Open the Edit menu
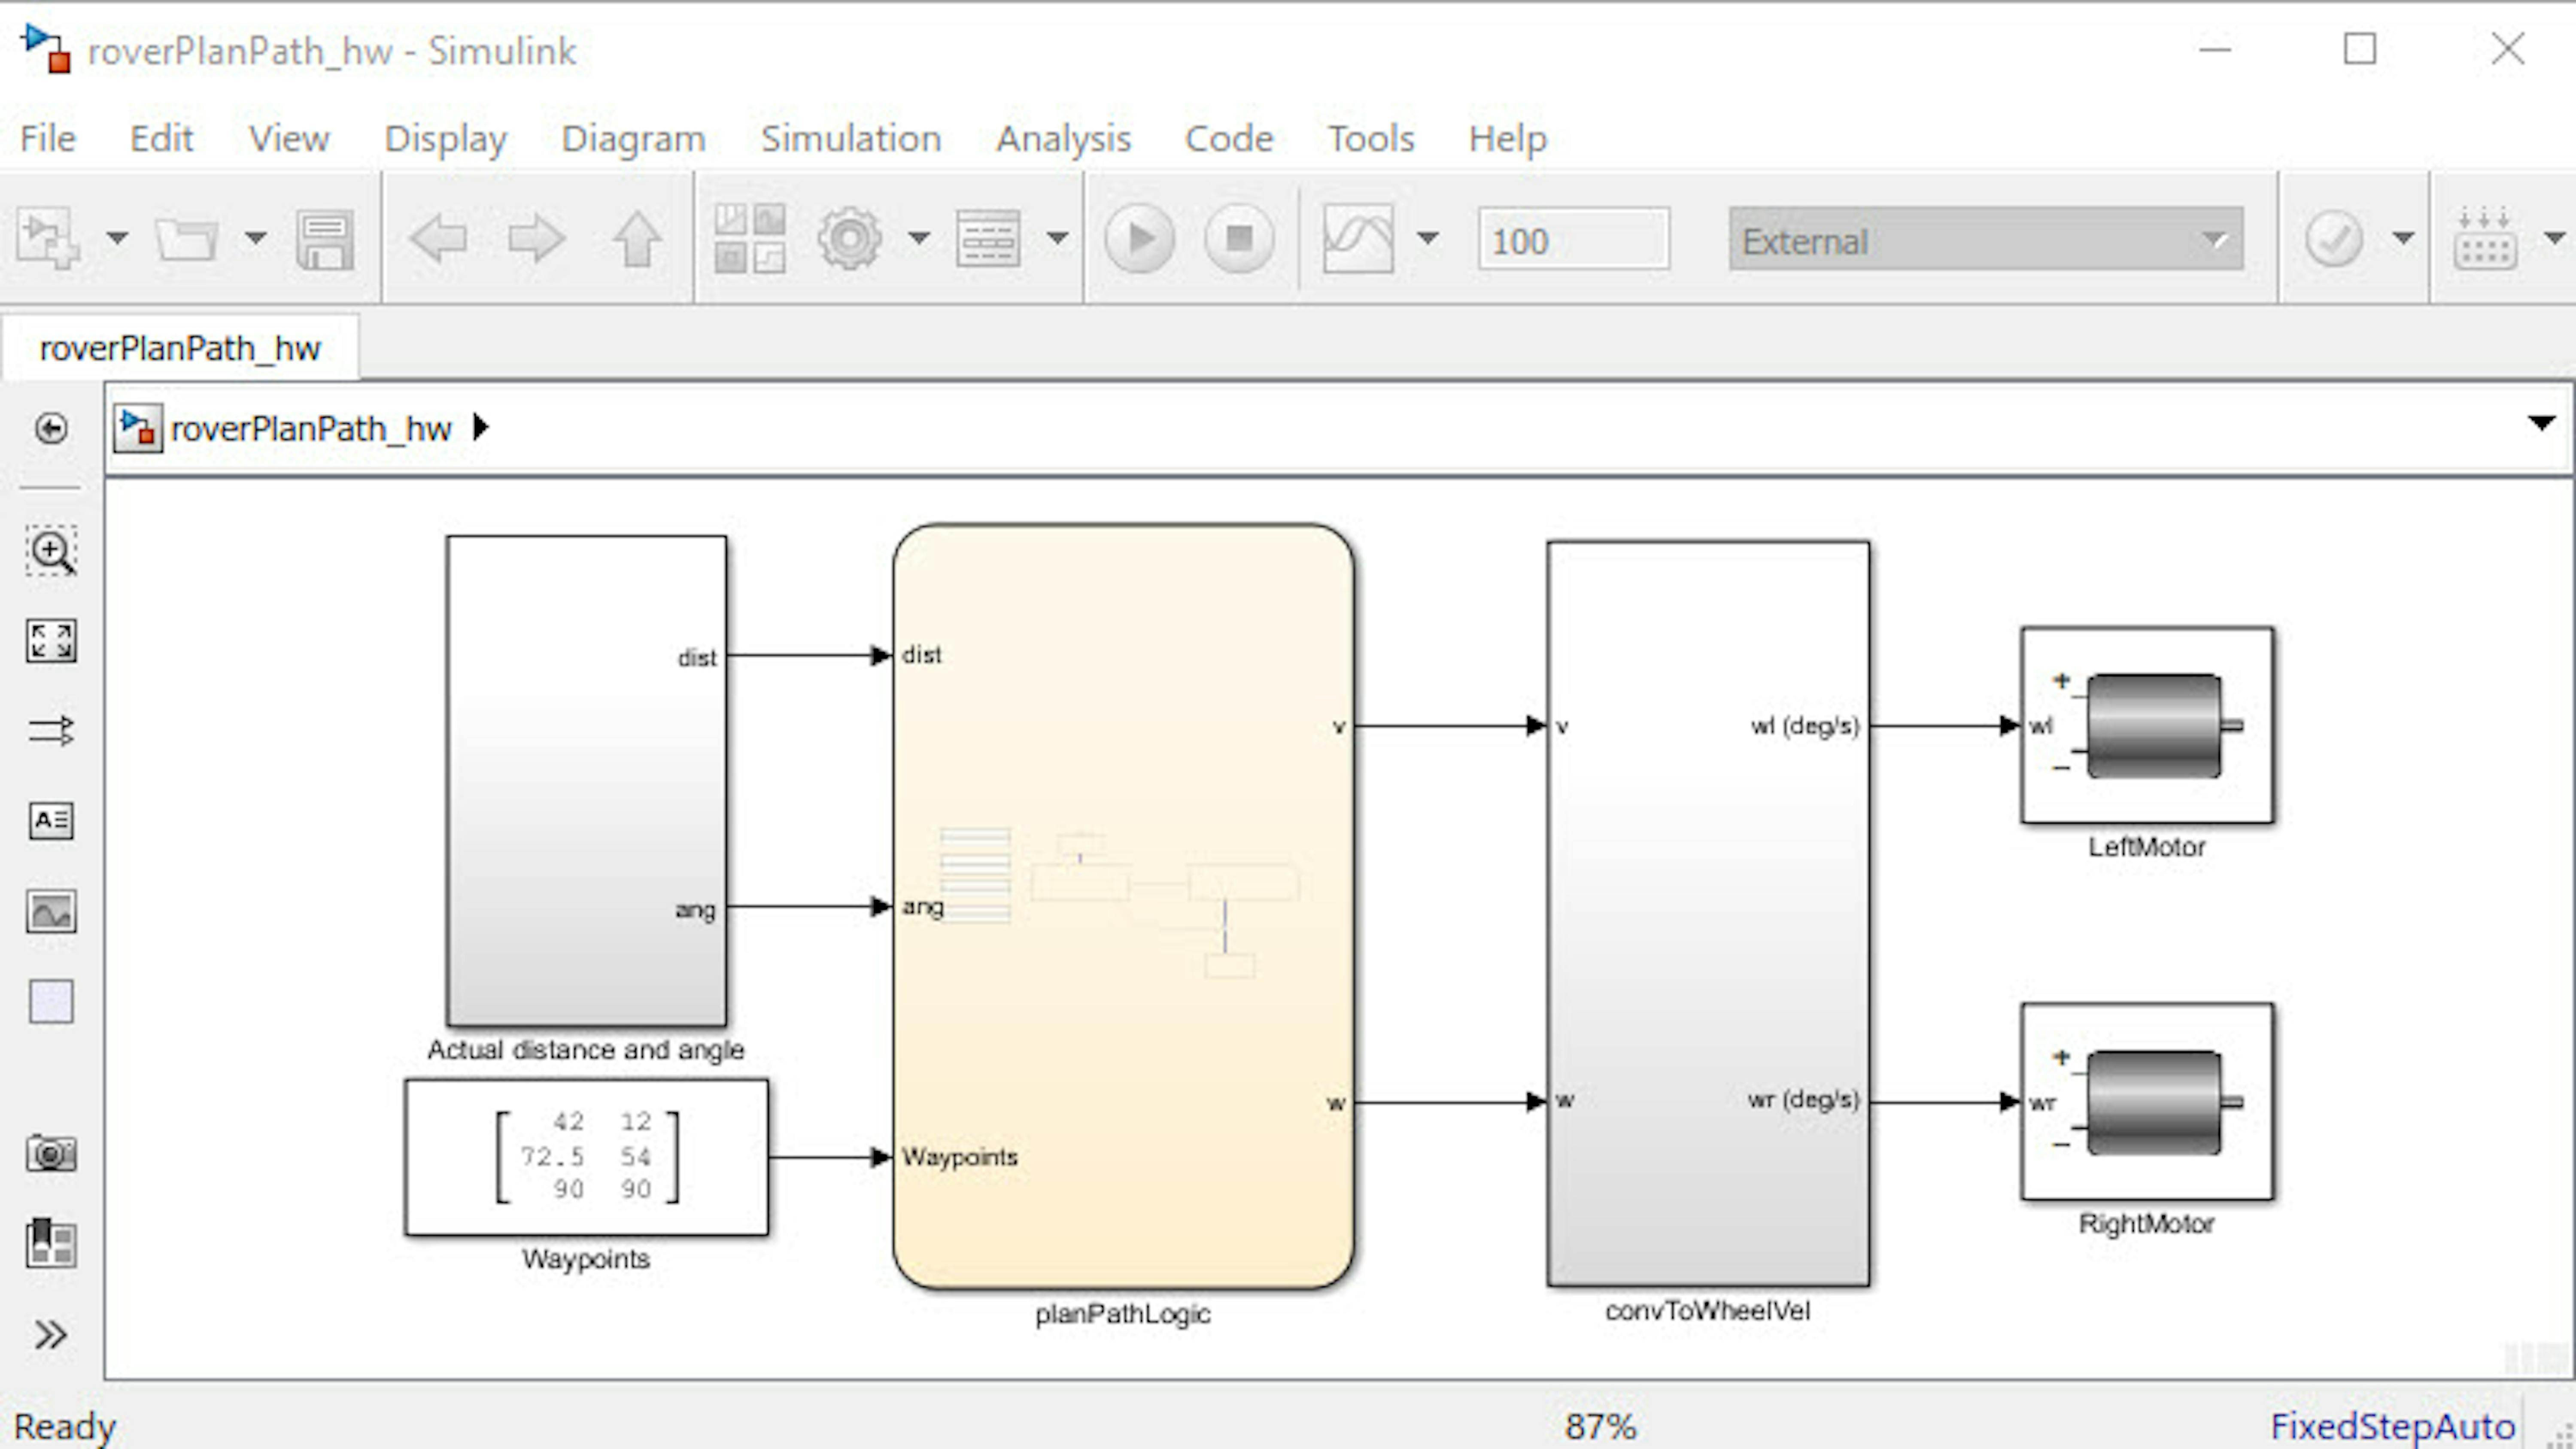 tap(161, 138)
